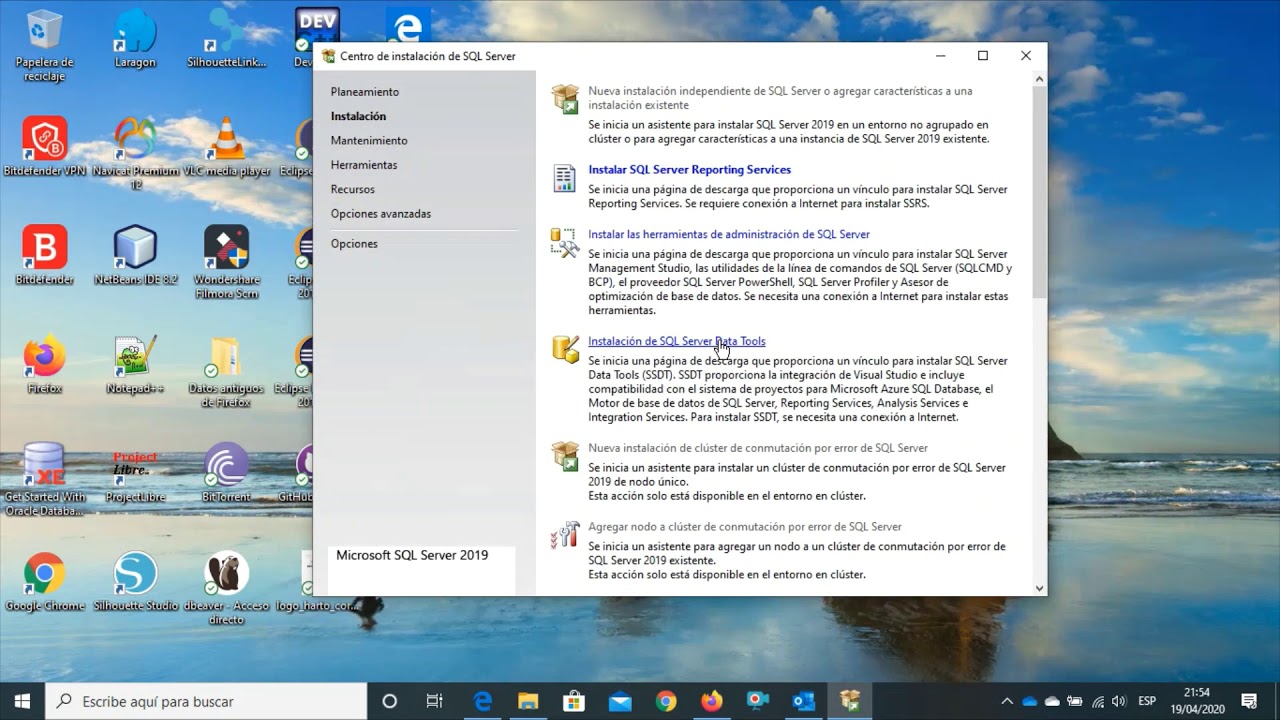
Task: Open Task View on the taskbar
Action: pyautogui.click(x=435, y=701)
